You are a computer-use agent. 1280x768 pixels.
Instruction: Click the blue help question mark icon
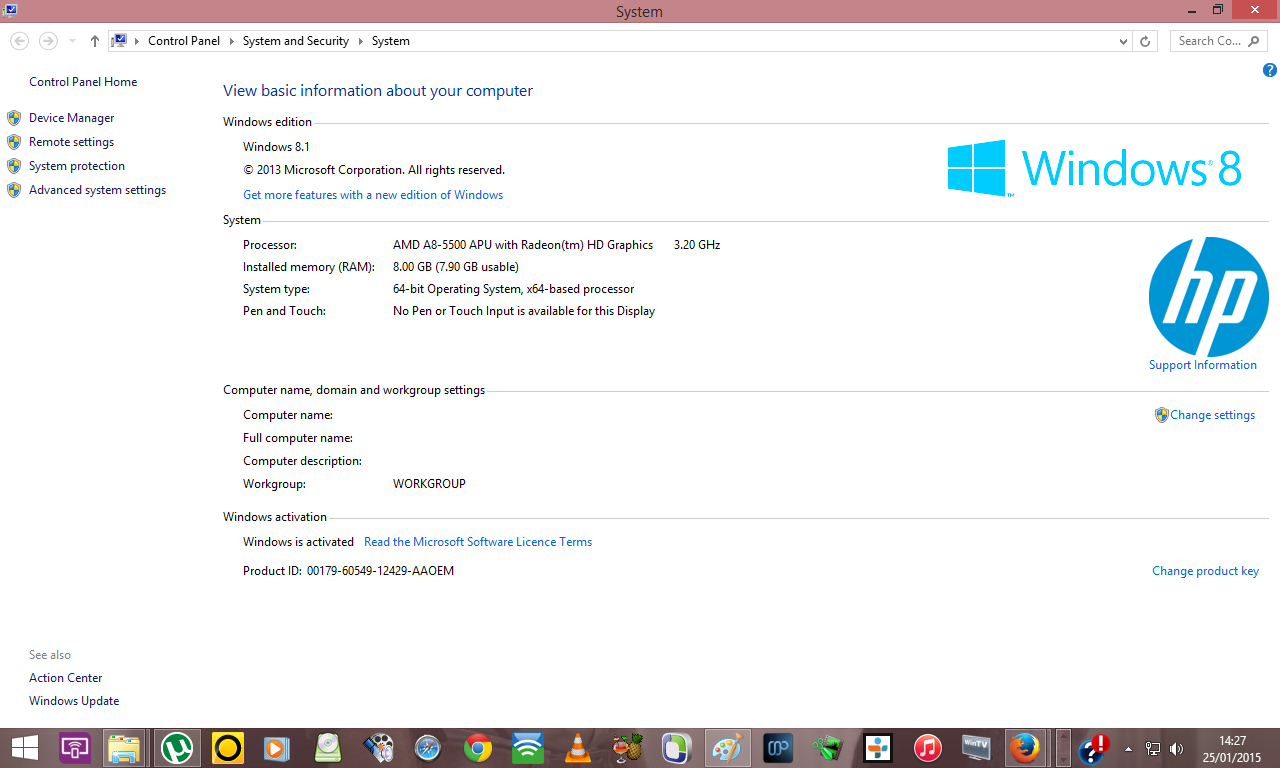tap(1269, 70)
